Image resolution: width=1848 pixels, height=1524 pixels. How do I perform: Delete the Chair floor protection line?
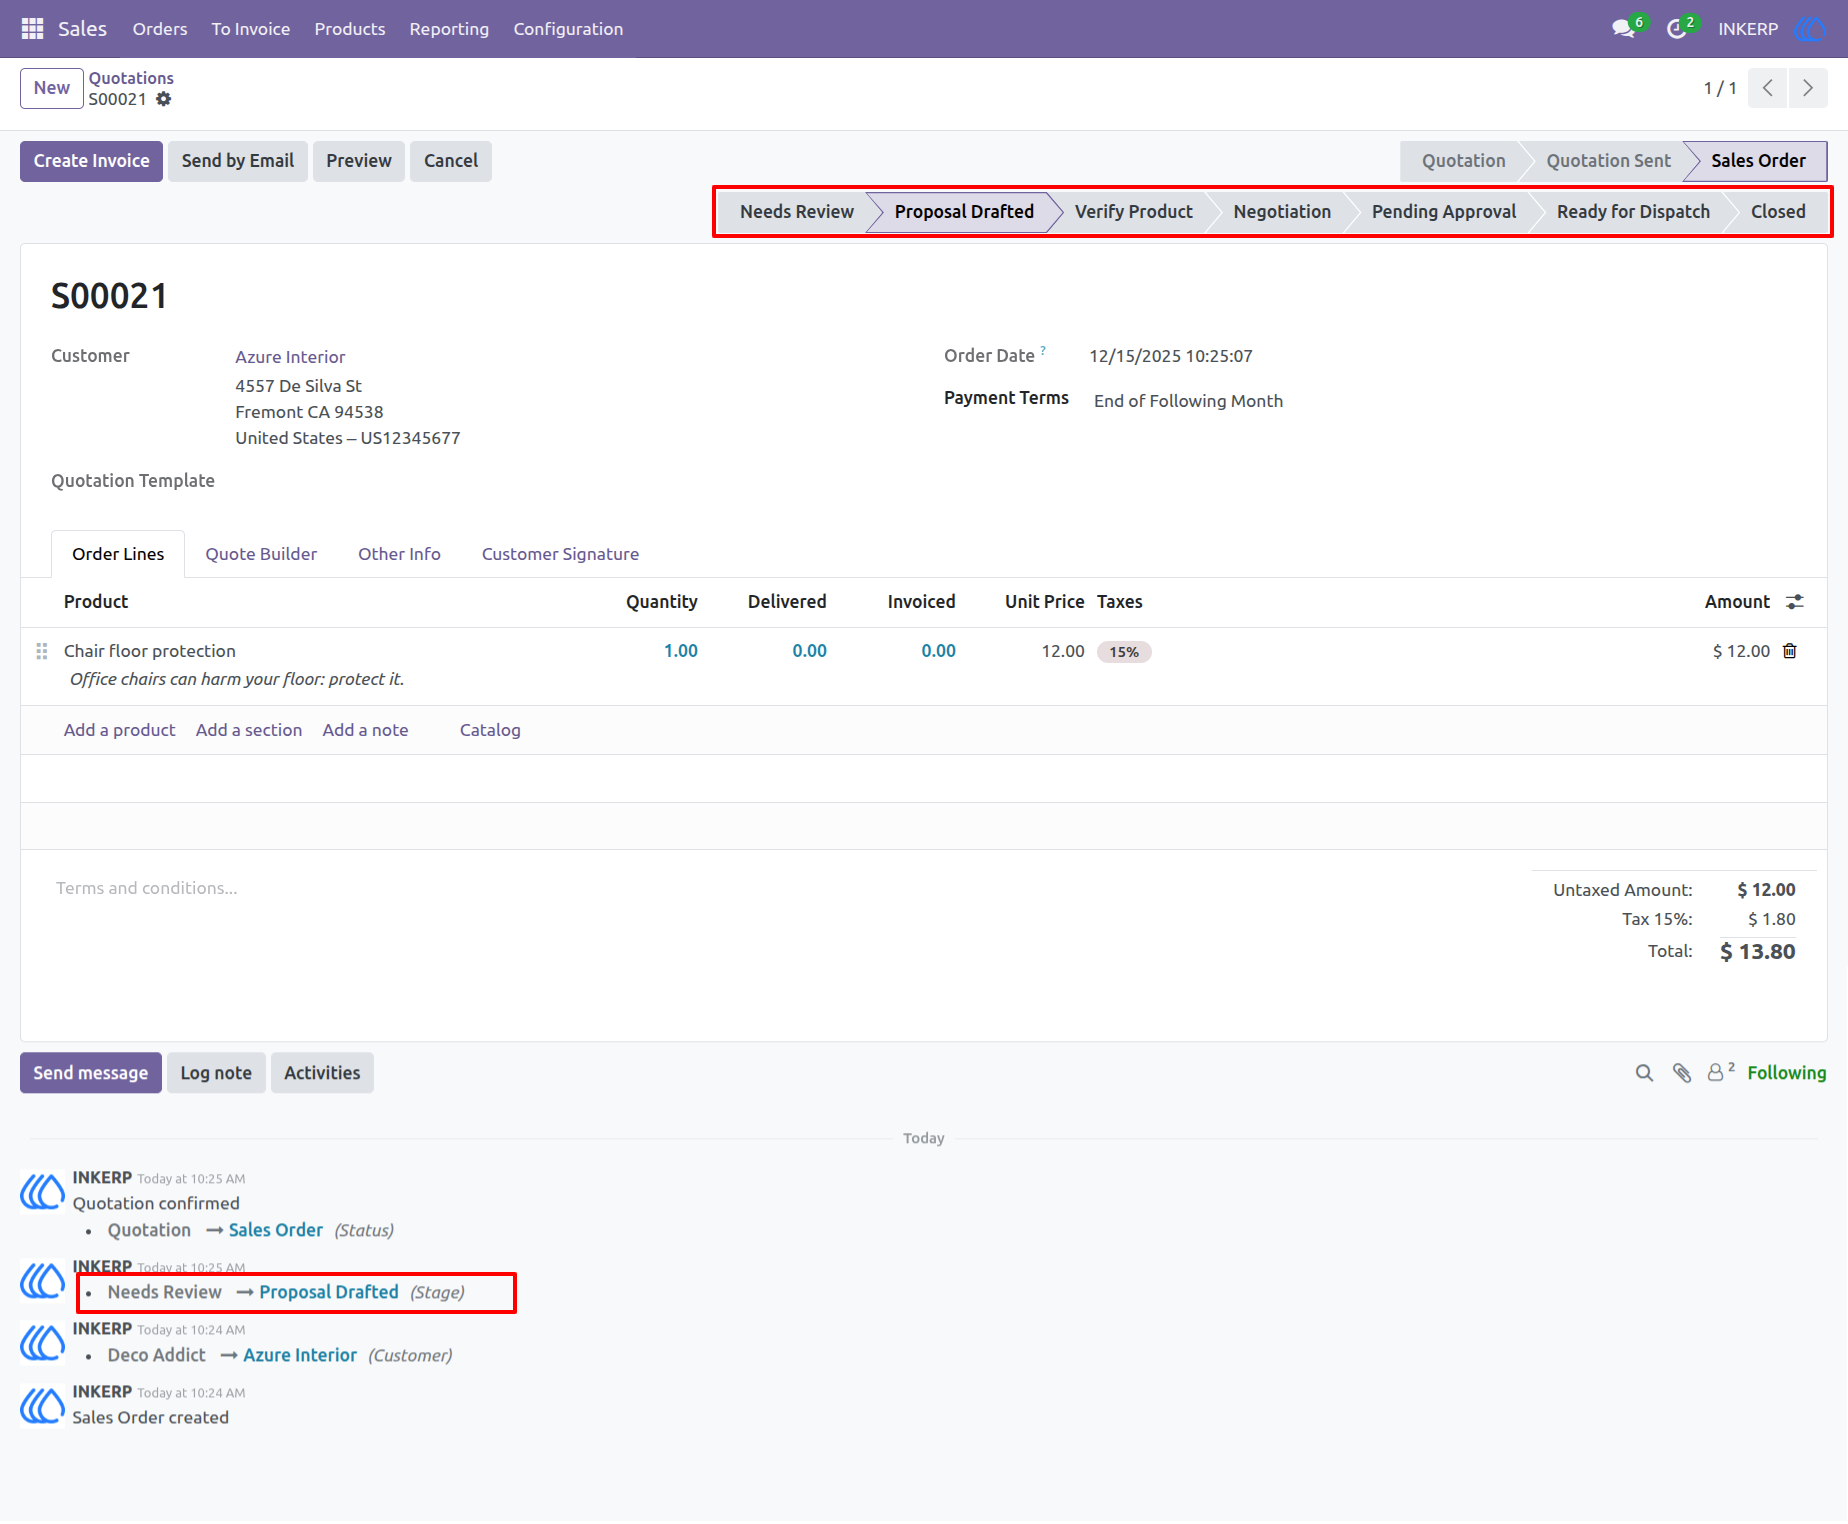tap(1790, 651)
